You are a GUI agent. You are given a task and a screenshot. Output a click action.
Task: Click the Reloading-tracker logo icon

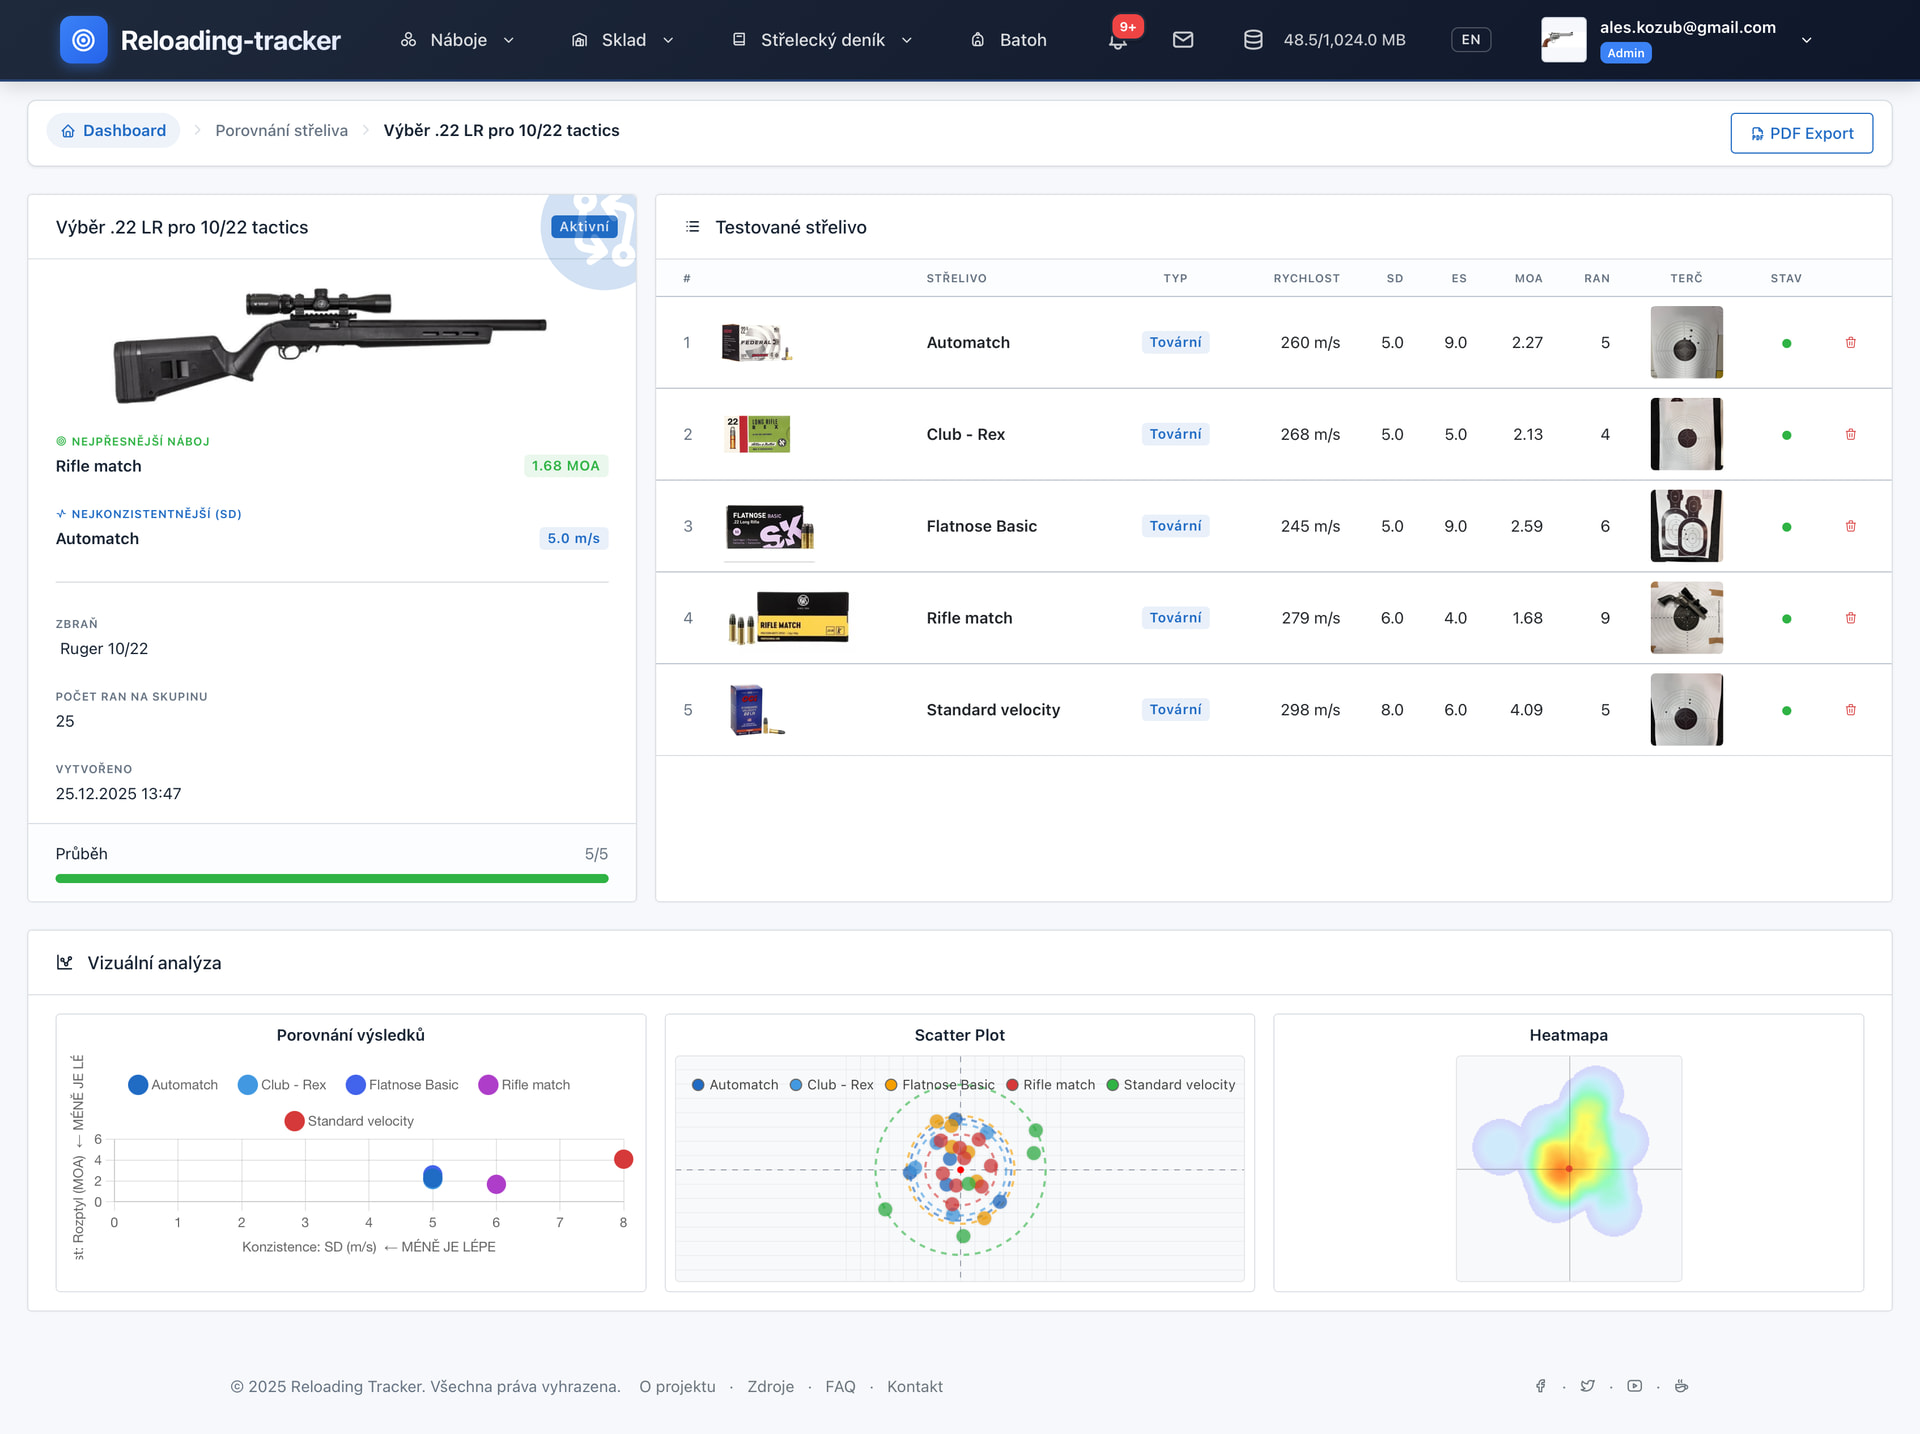click(84, 40)
